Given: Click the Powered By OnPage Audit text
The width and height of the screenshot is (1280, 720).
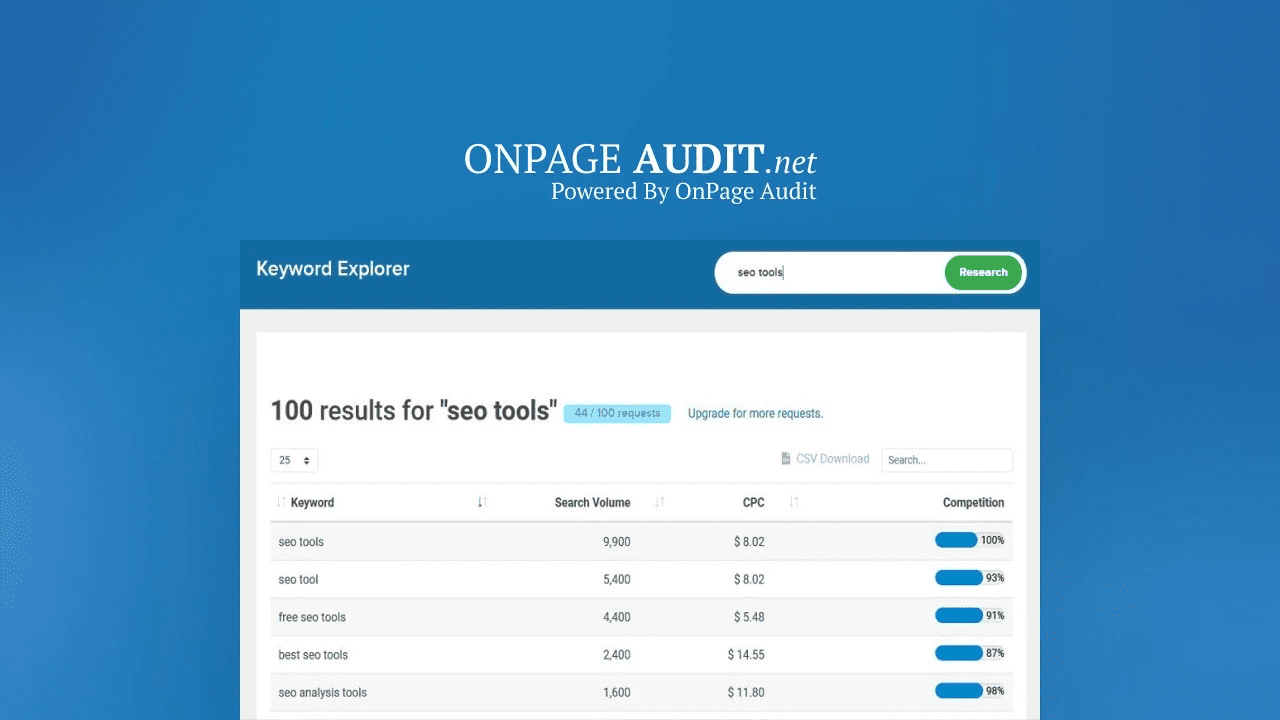Looking at the screenshot, I should point(683,192).
